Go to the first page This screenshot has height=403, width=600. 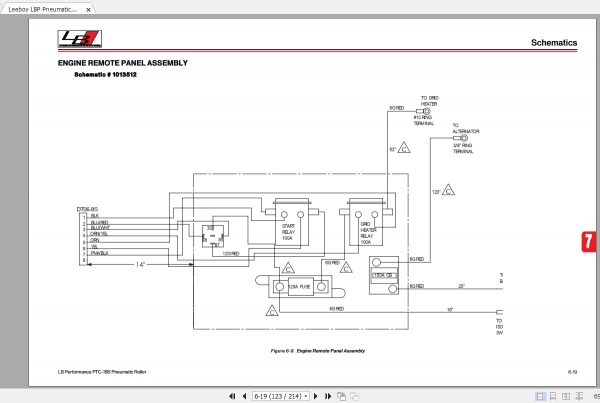232,396
